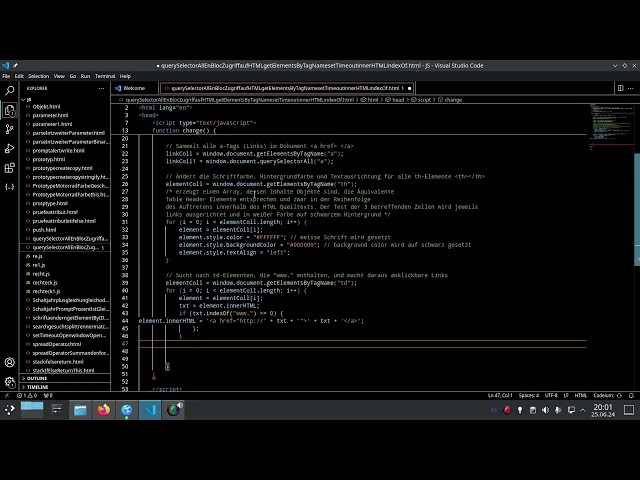
Task: Open the microphone tray icon
Action: [x=558, y=410]
